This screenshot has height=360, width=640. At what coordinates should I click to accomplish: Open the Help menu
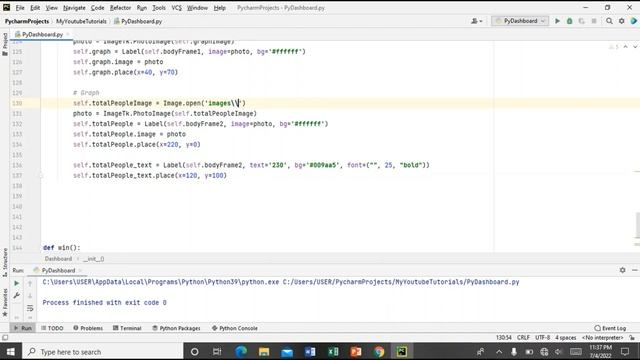tap(219, 8)
